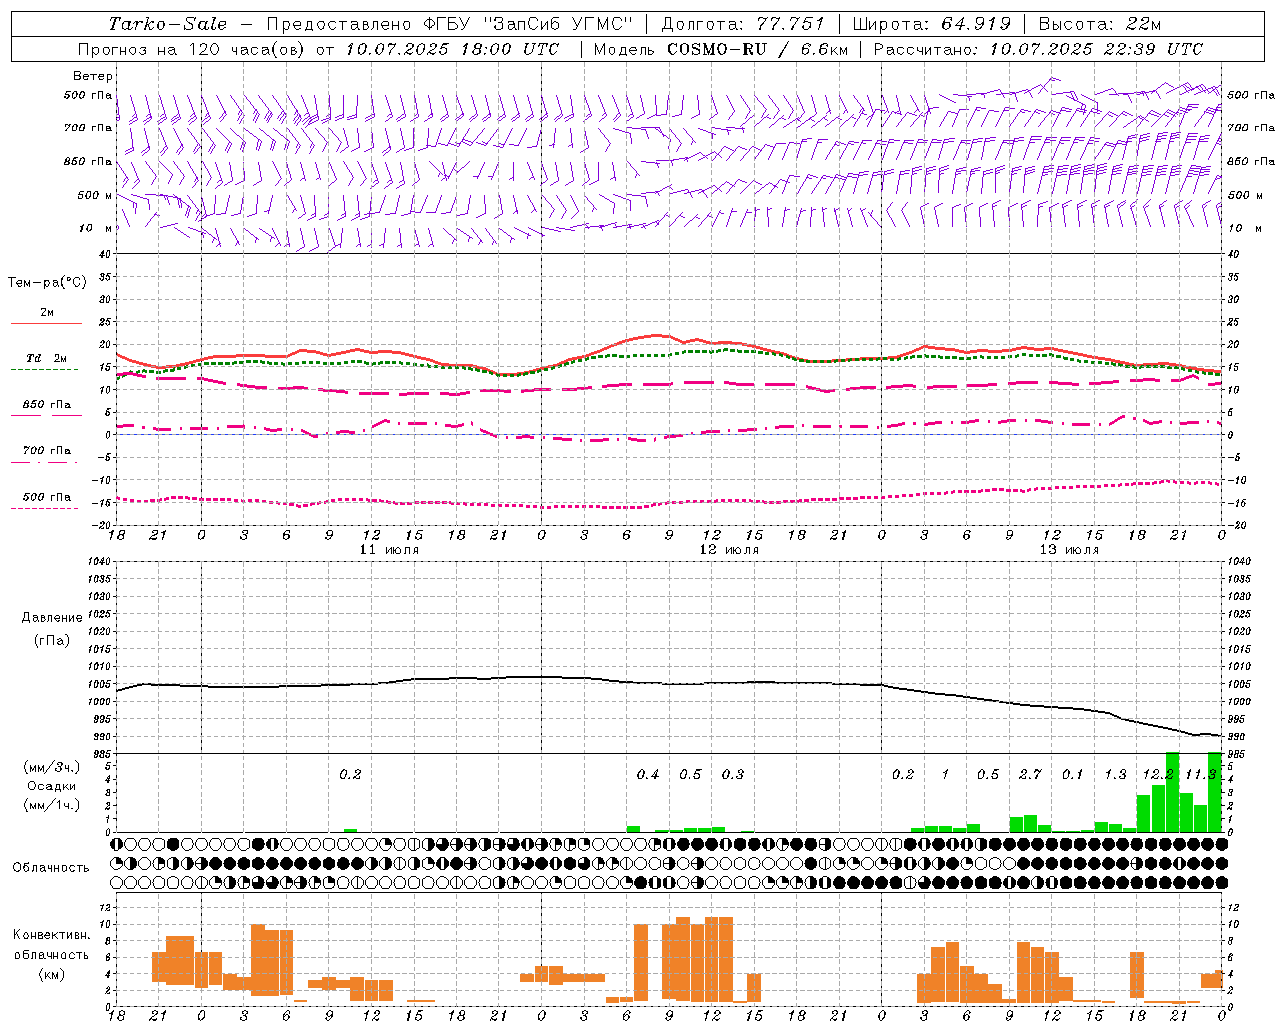This screenshot has width=1280, height=1024.
Task: Click the 12.2 precipitation value
Action: point(1158,774)
